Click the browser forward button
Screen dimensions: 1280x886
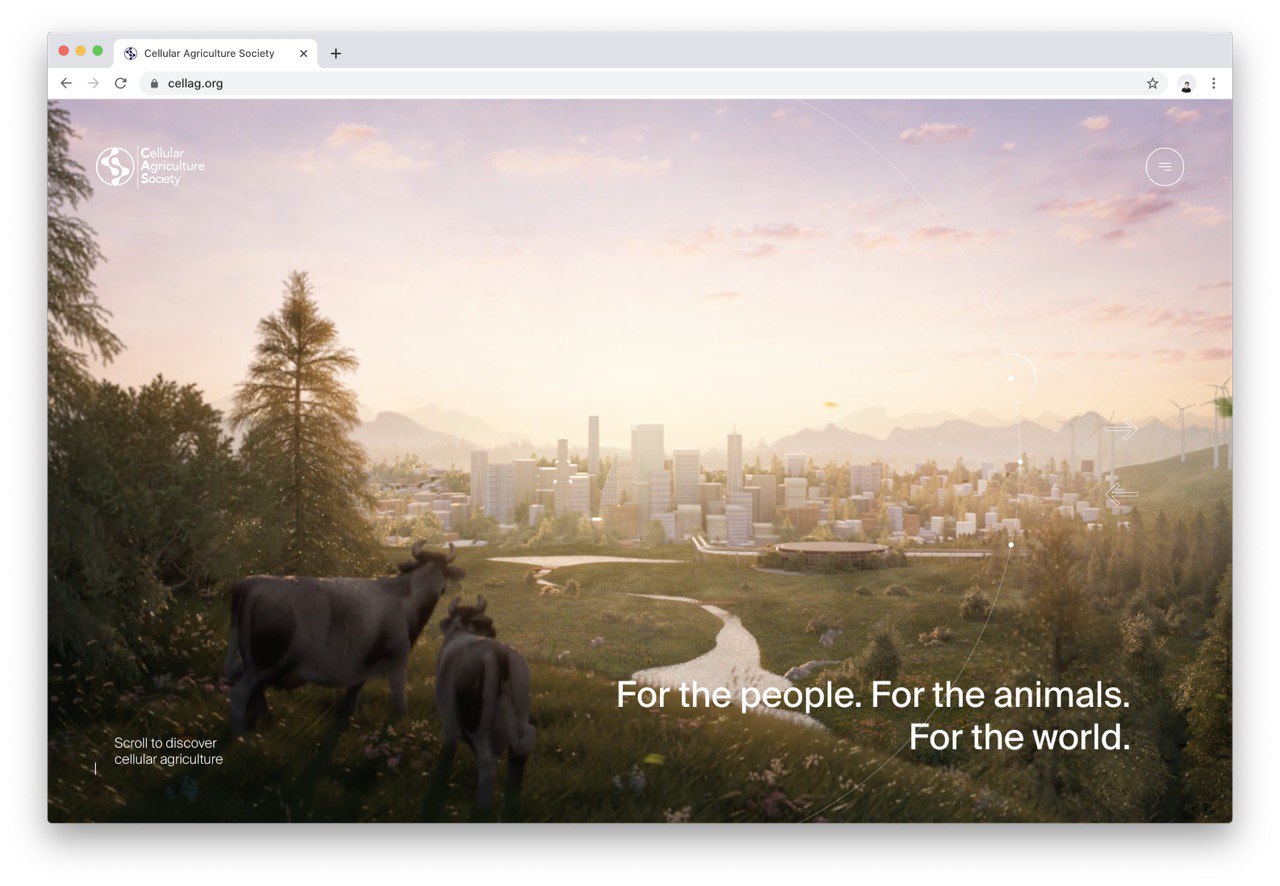pos(93,83)
